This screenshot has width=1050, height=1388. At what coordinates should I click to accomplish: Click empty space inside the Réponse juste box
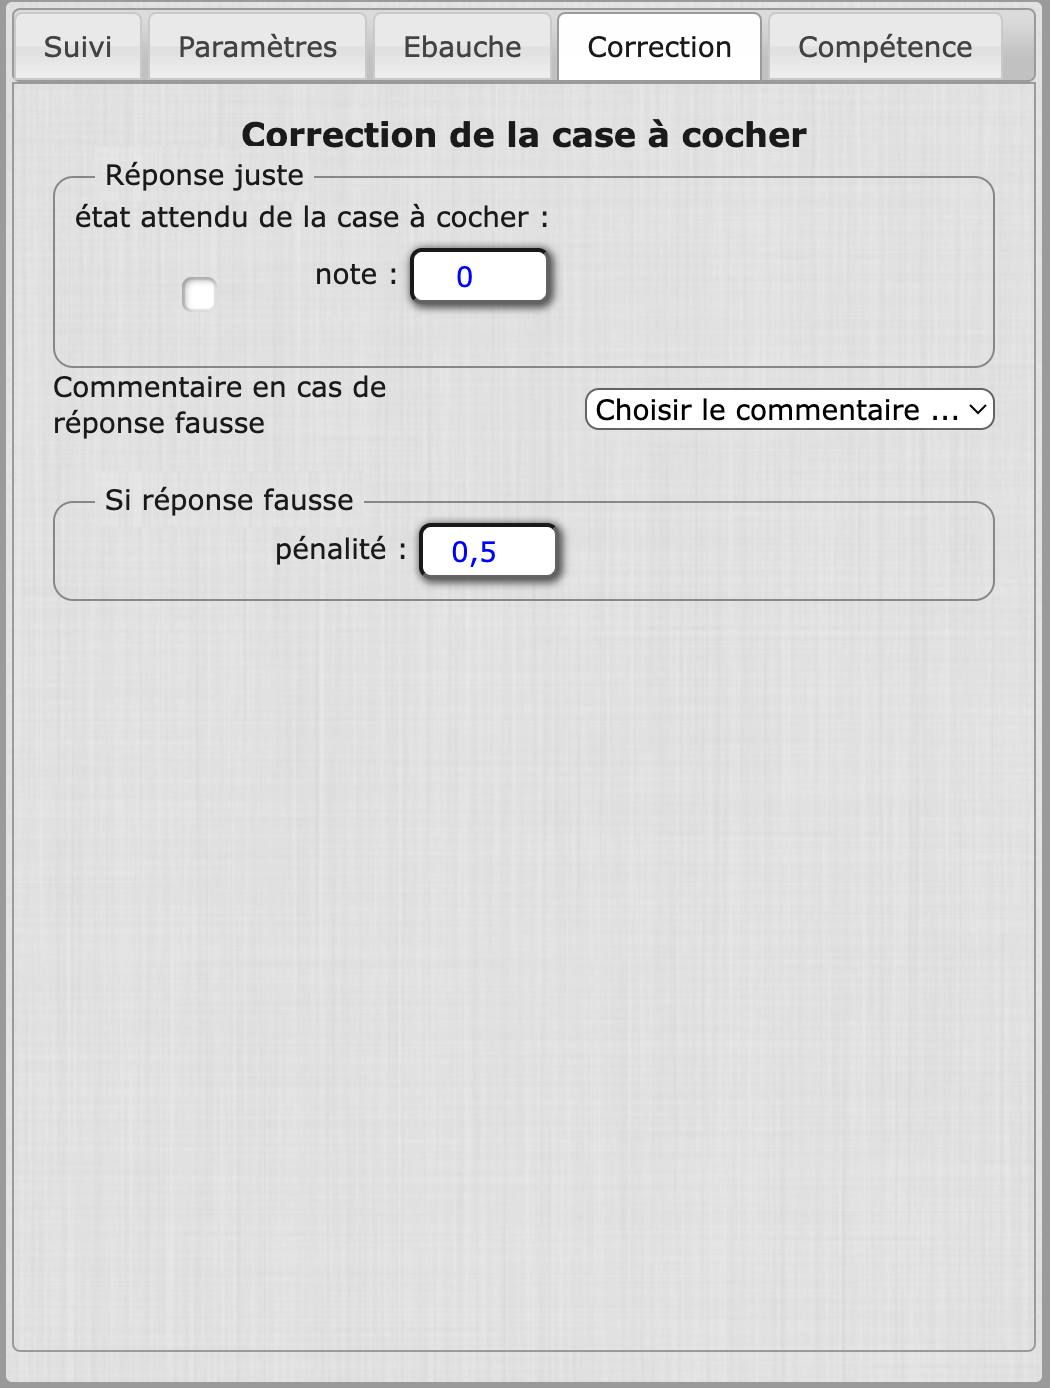click(770, 300)
